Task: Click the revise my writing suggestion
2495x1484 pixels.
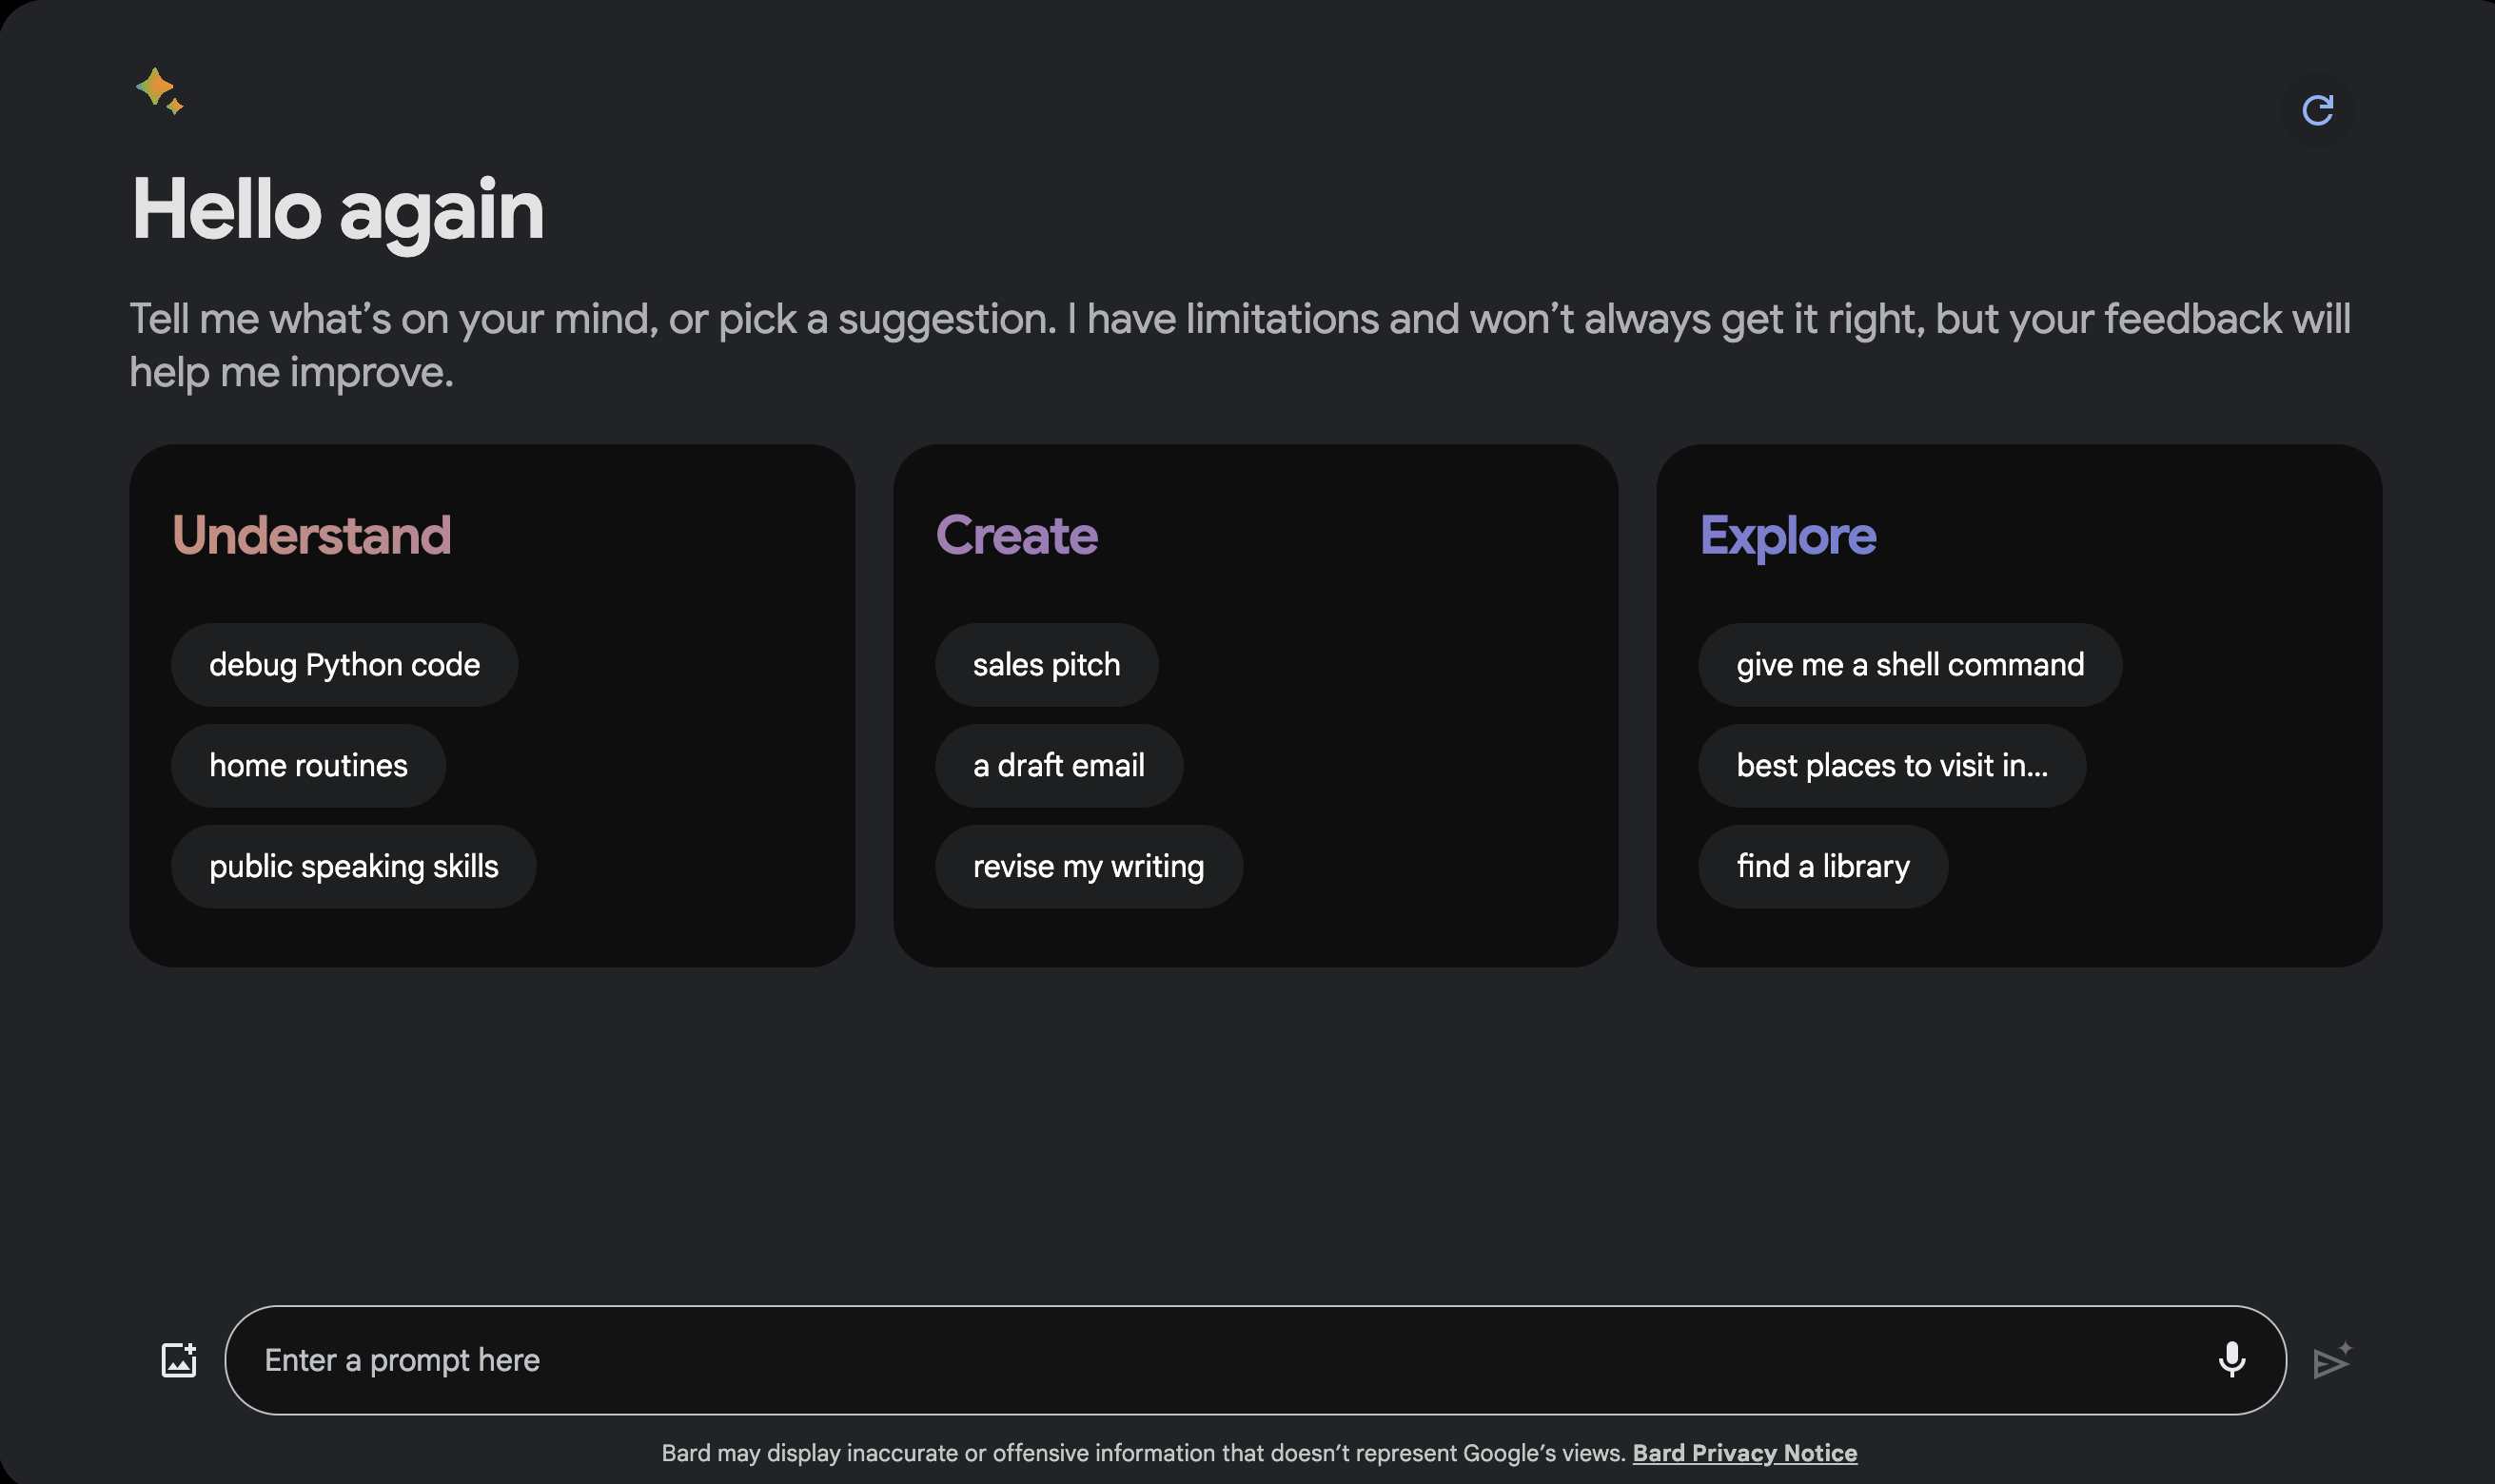Action: tap(1088, 867)
